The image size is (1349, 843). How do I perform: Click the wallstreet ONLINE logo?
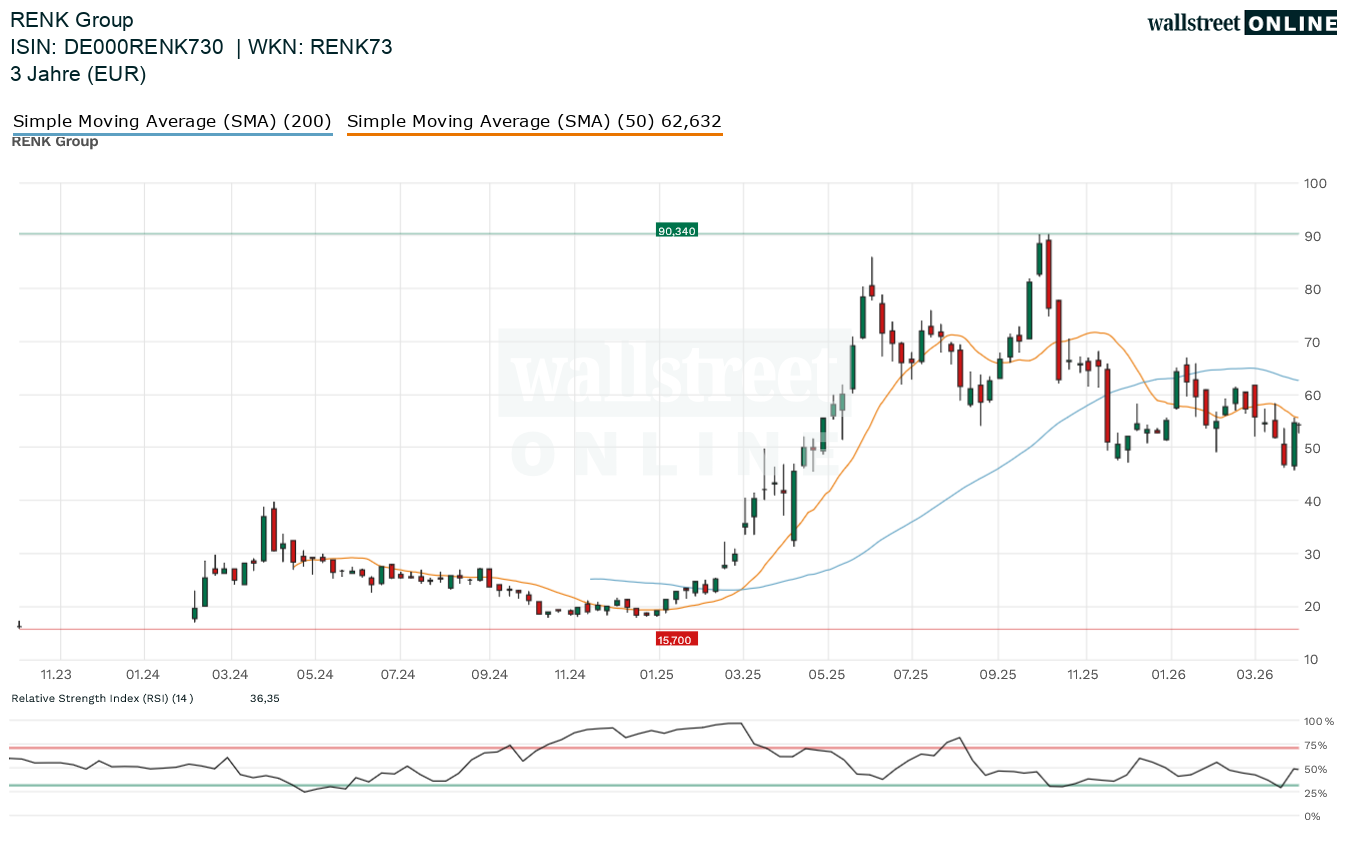point(1241,23)
